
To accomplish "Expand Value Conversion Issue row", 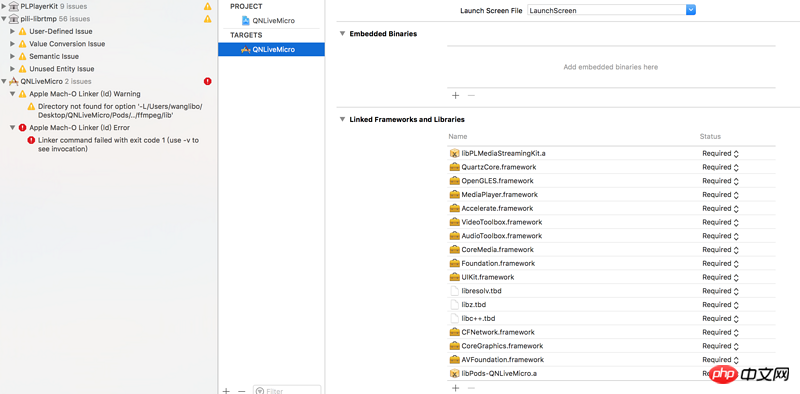I will (13, 44).
